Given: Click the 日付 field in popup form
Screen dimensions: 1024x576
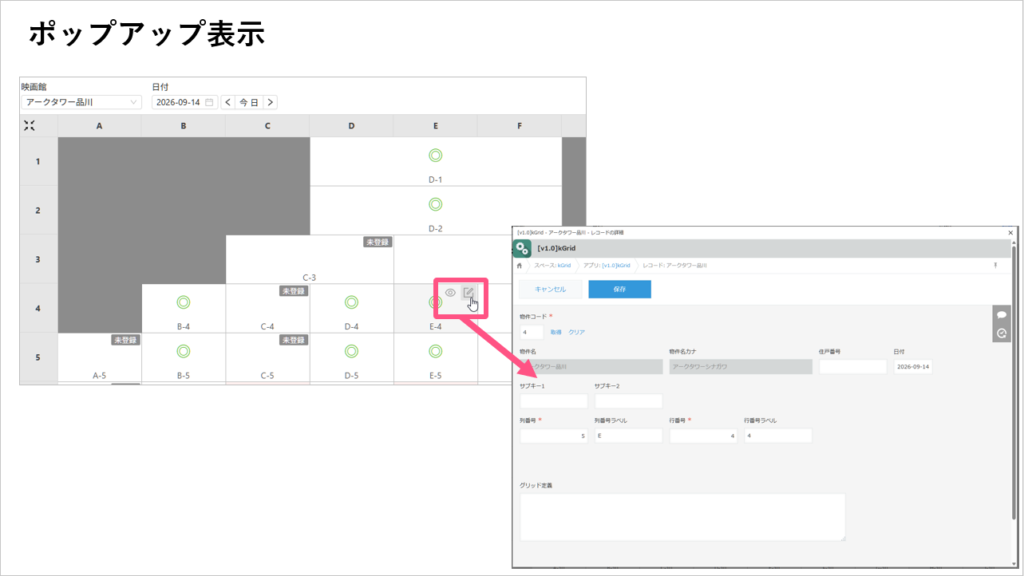Looking at the screenshot, I should tap(913, 367).
